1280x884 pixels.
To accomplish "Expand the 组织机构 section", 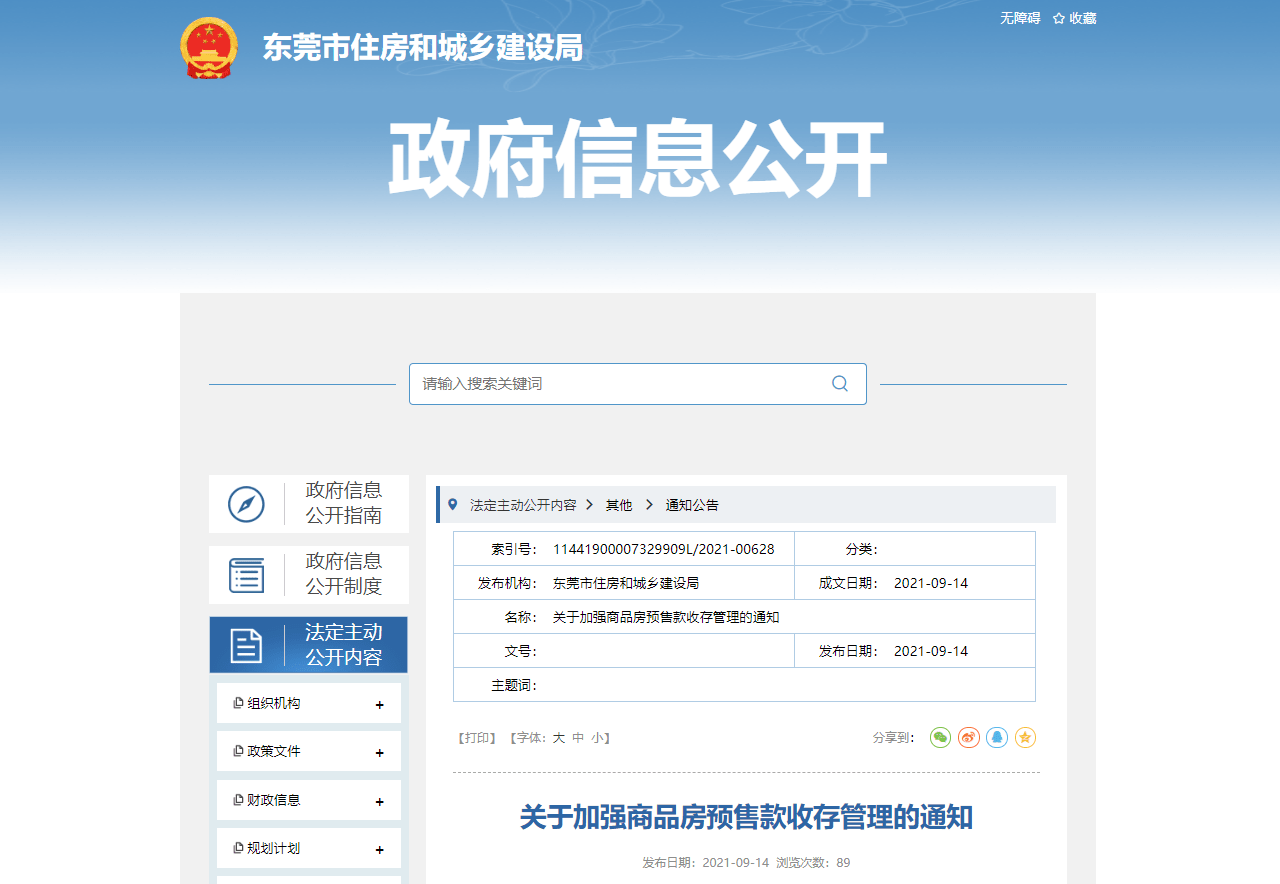I will pos(379,705).
